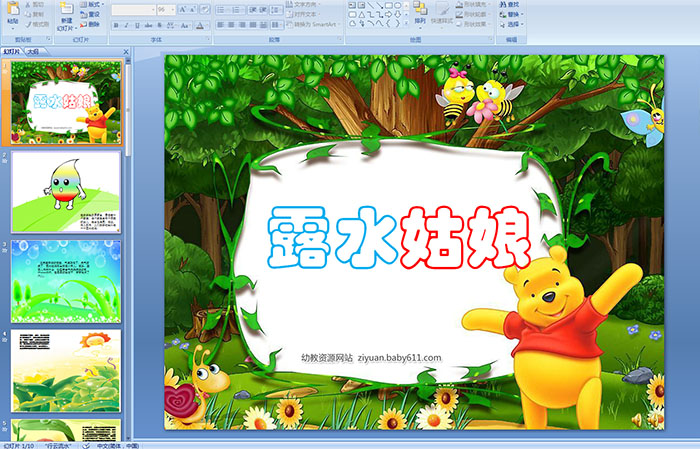Screen dimensions: 700x449
Task: Toggle Italic text formatting
Action: pyautogui.click(x=125, y=25)
